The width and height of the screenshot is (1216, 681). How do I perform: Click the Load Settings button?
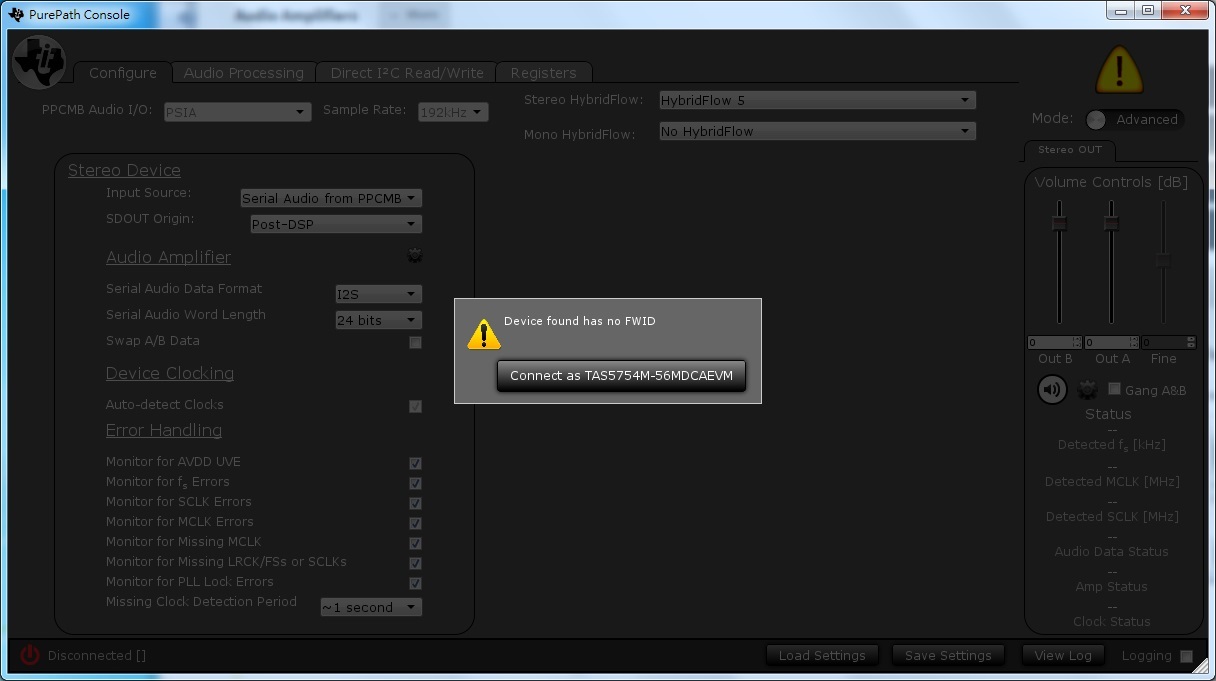coord(822,656)
